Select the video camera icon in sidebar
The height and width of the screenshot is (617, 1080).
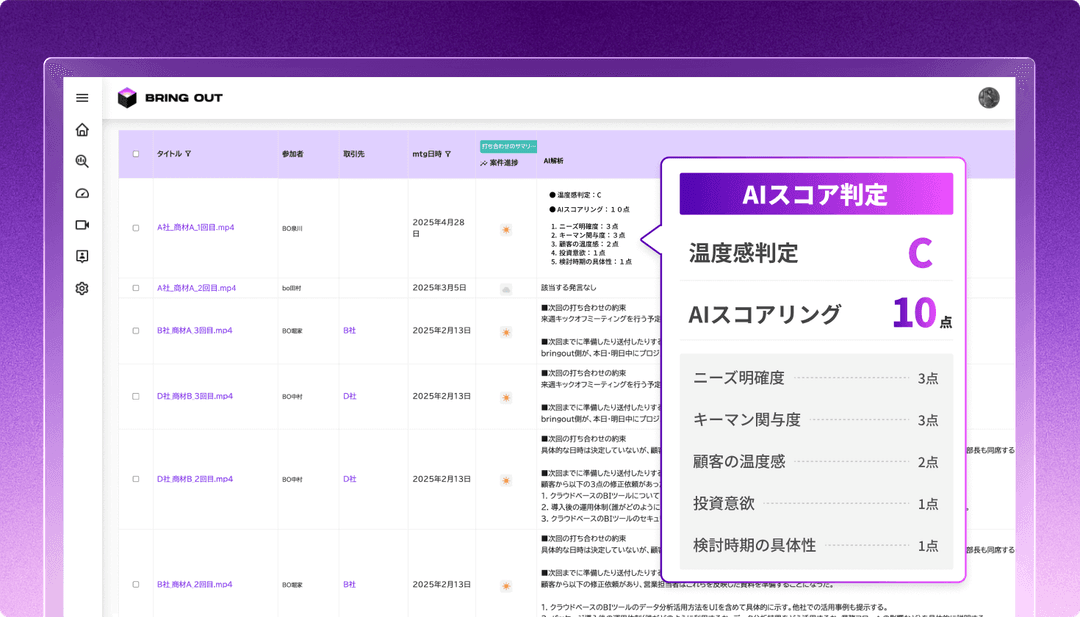coord(82,225)
